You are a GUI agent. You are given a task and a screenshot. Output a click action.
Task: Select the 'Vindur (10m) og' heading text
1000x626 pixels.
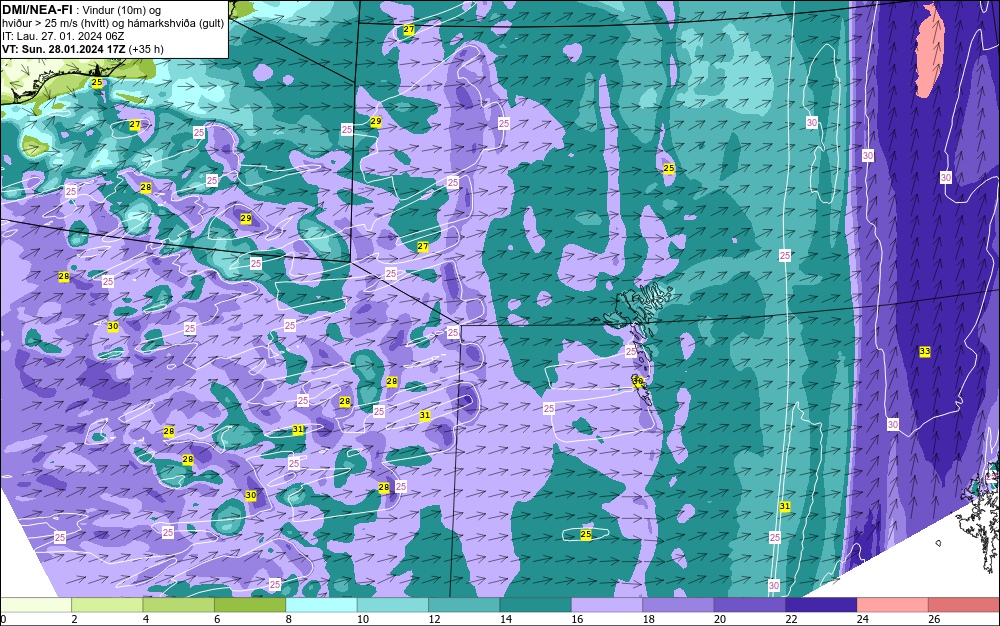(x=122, y=10)
